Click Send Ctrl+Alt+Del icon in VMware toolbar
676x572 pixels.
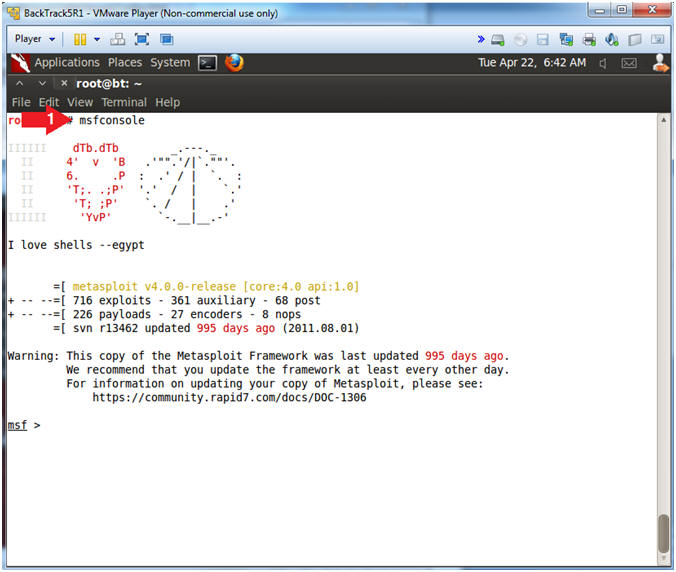tap(118, 39)
